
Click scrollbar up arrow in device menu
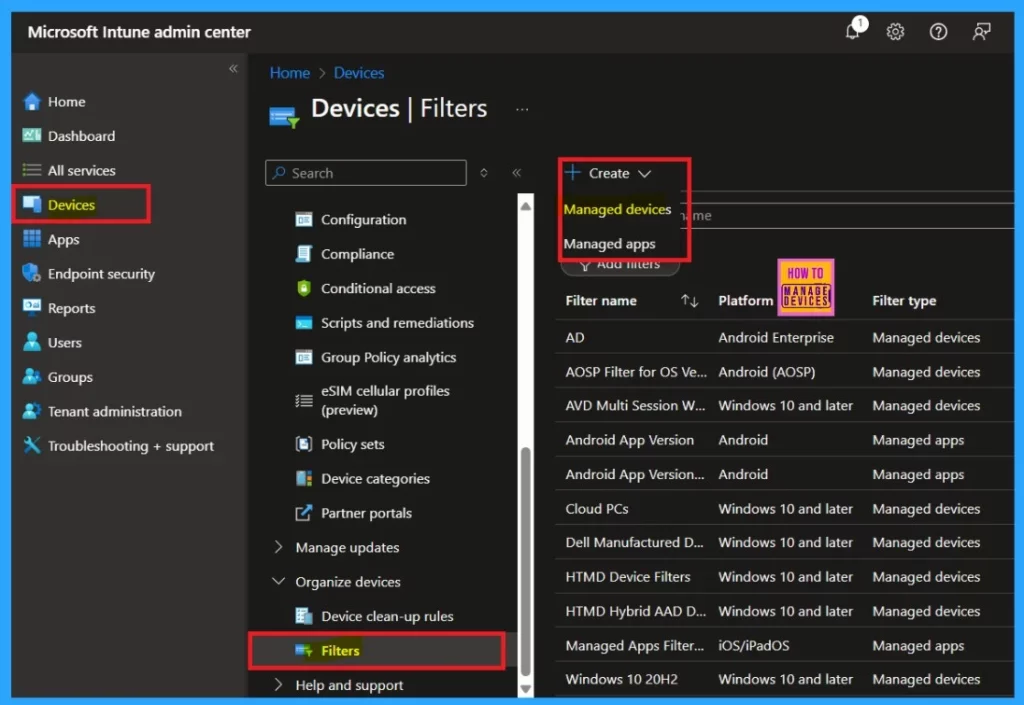pyautogui.click(x=526, y=206)
